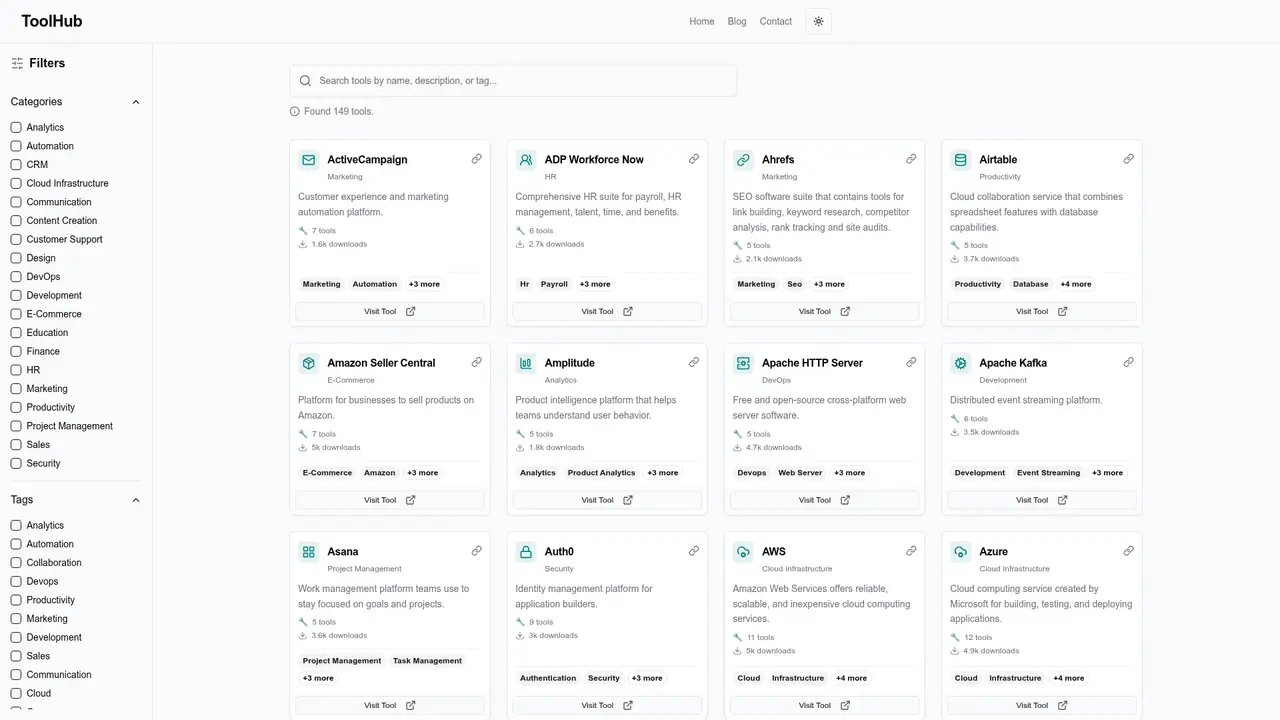Click the Ahrefs logo icon
1280x720 pixels.
point(743,160)
